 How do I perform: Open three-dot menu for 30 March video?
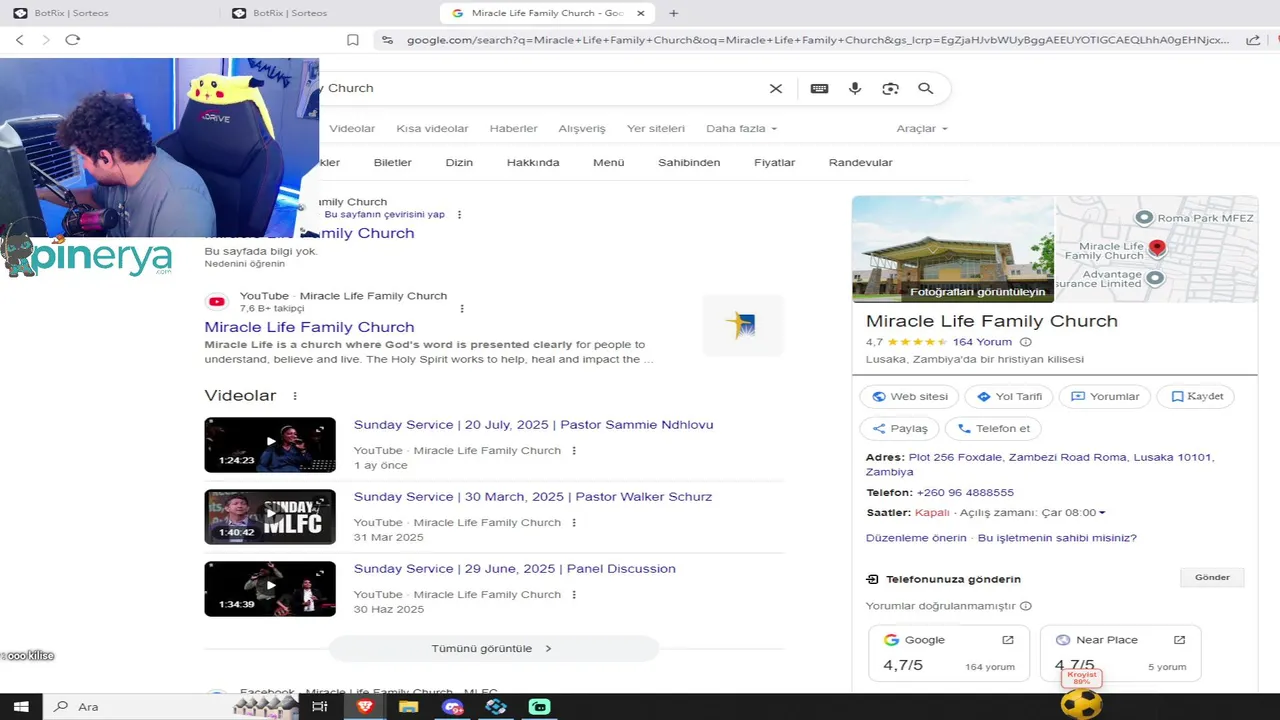(574, 523)
